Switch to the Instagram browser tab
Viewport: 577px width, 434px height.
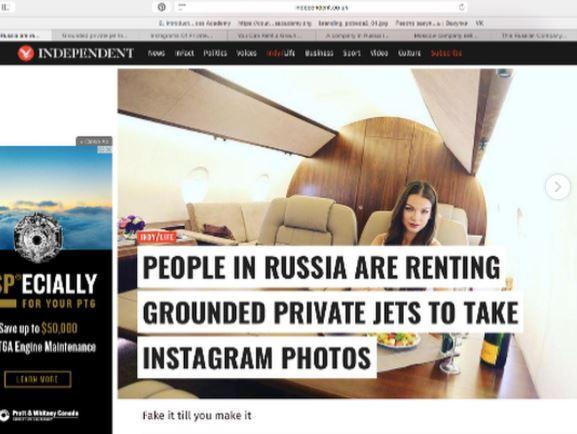182,36
